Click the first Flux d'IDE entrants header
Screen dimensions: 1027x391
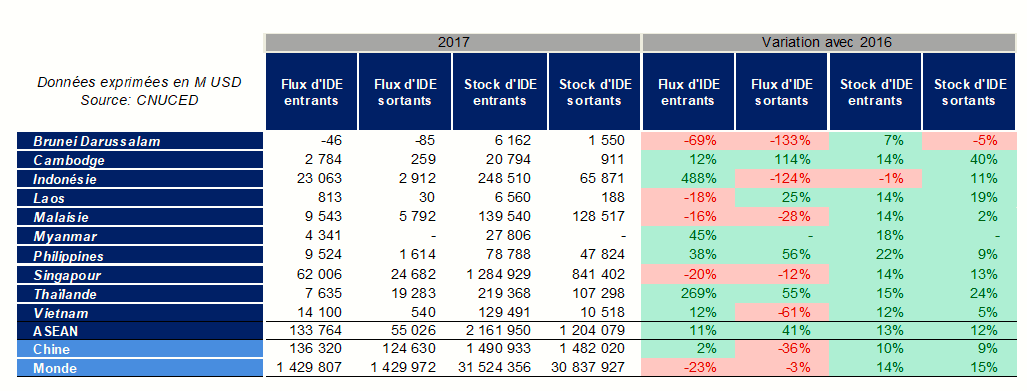click(311, 92)
